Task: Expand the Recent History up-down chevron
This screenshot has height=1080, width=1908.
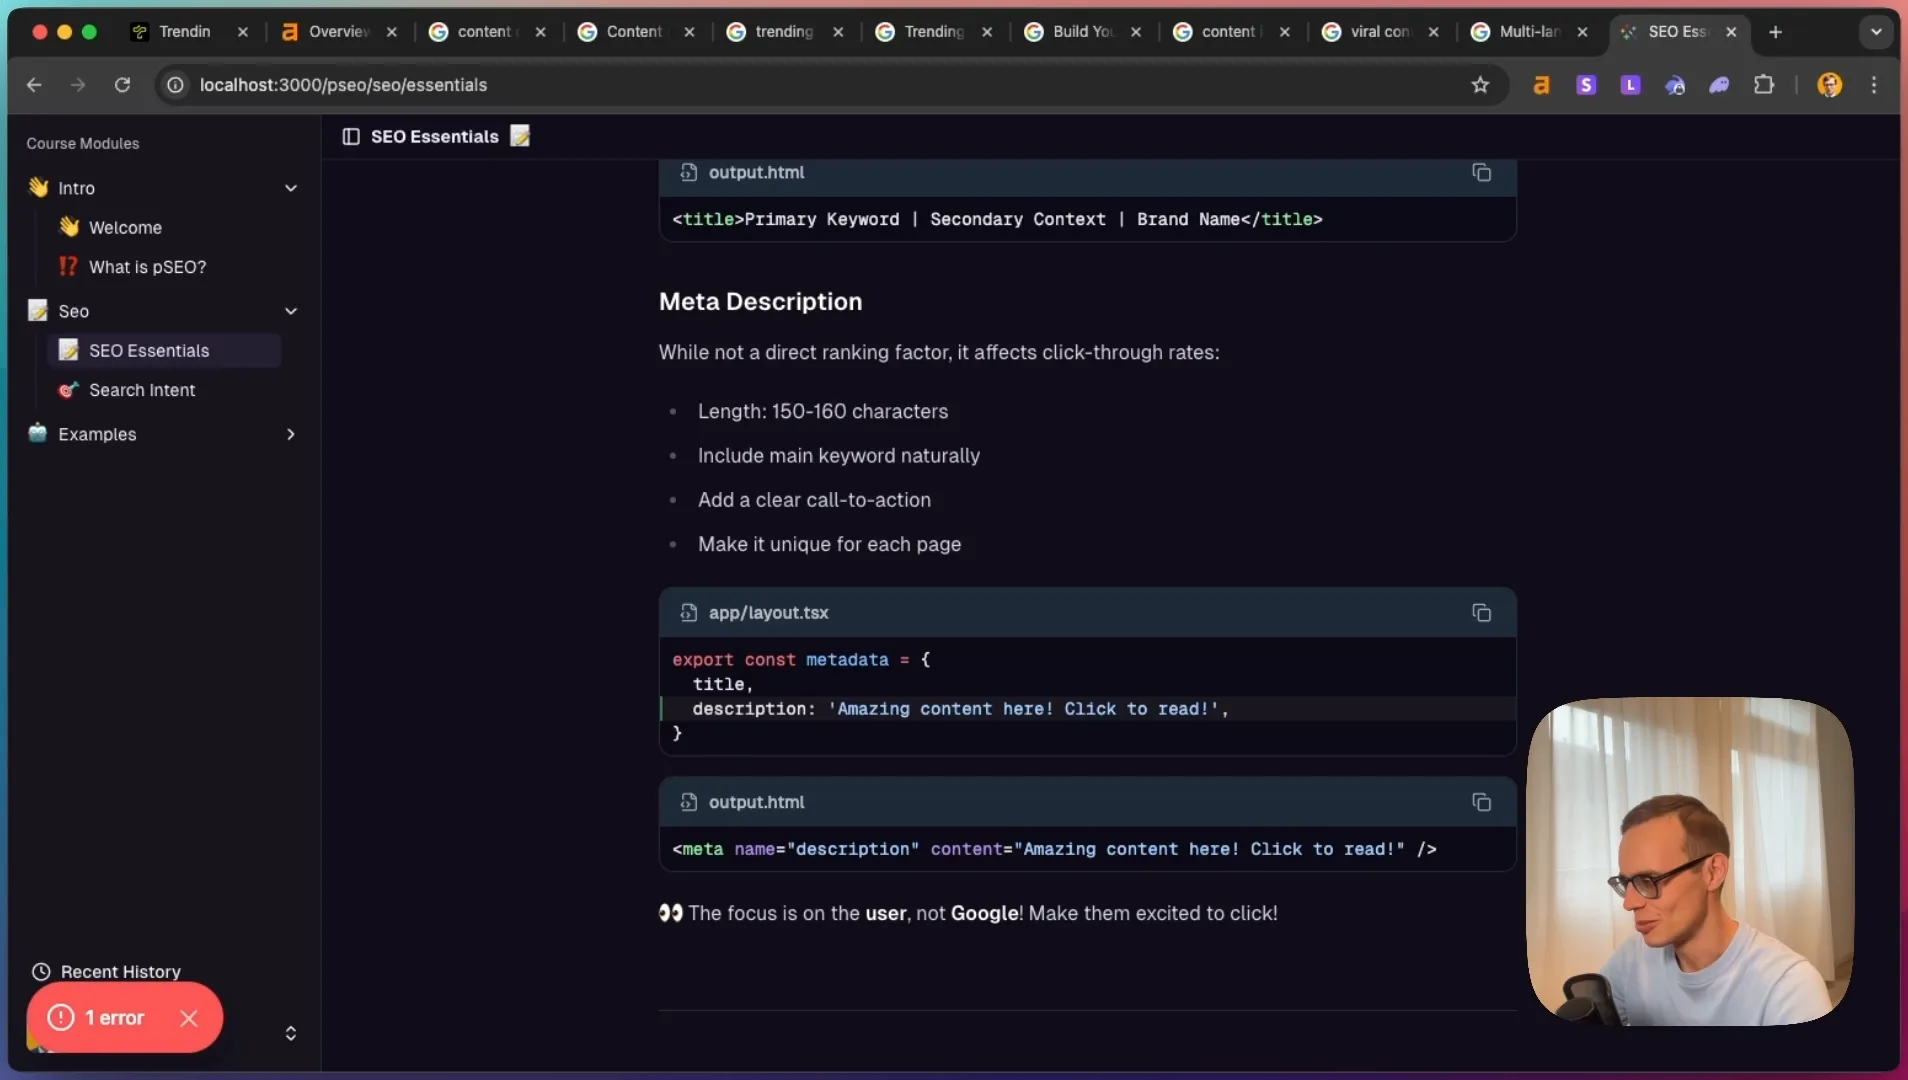Action: coord(291,1033)
